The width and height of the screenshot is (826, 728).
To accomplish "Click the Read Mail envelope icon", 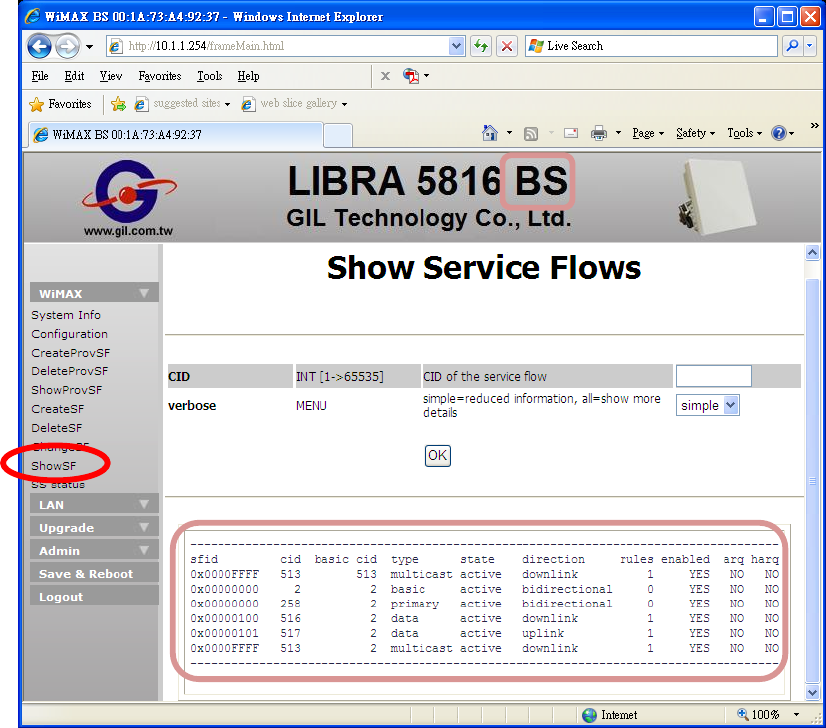I will pos(571,133).
